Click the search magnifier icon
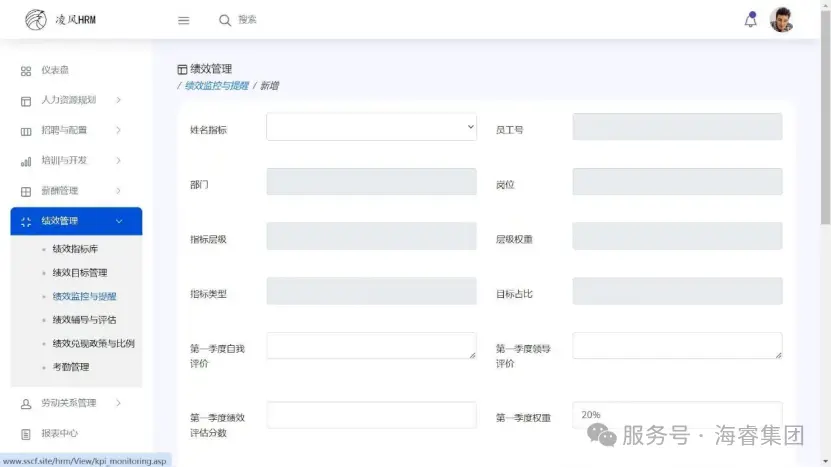Screen dimensions: 831x468 click(x=225, y=20)
